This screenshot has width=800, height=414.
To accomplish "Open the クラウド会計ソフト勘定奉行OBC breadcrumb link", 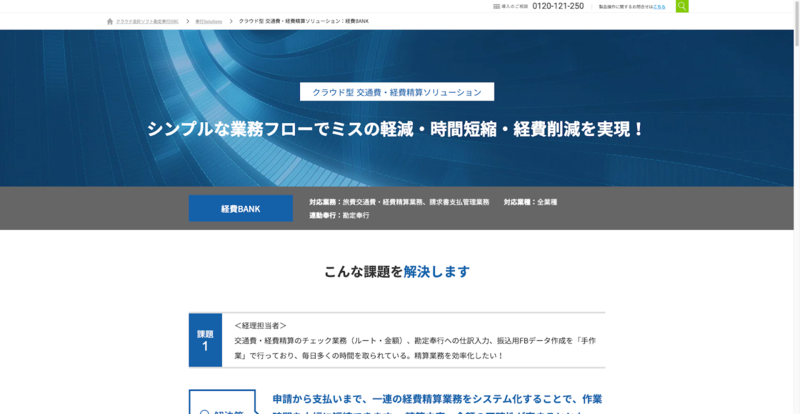I will coord(147,21).
